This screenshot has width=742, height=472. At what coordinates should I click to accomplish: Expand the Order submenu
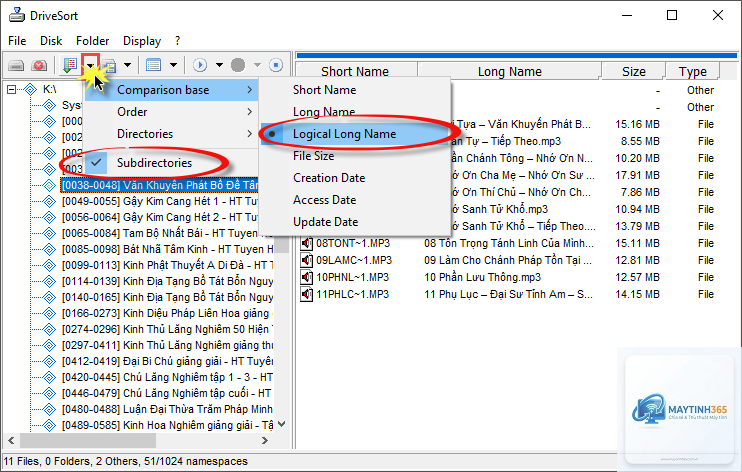[x=171, y=112]
